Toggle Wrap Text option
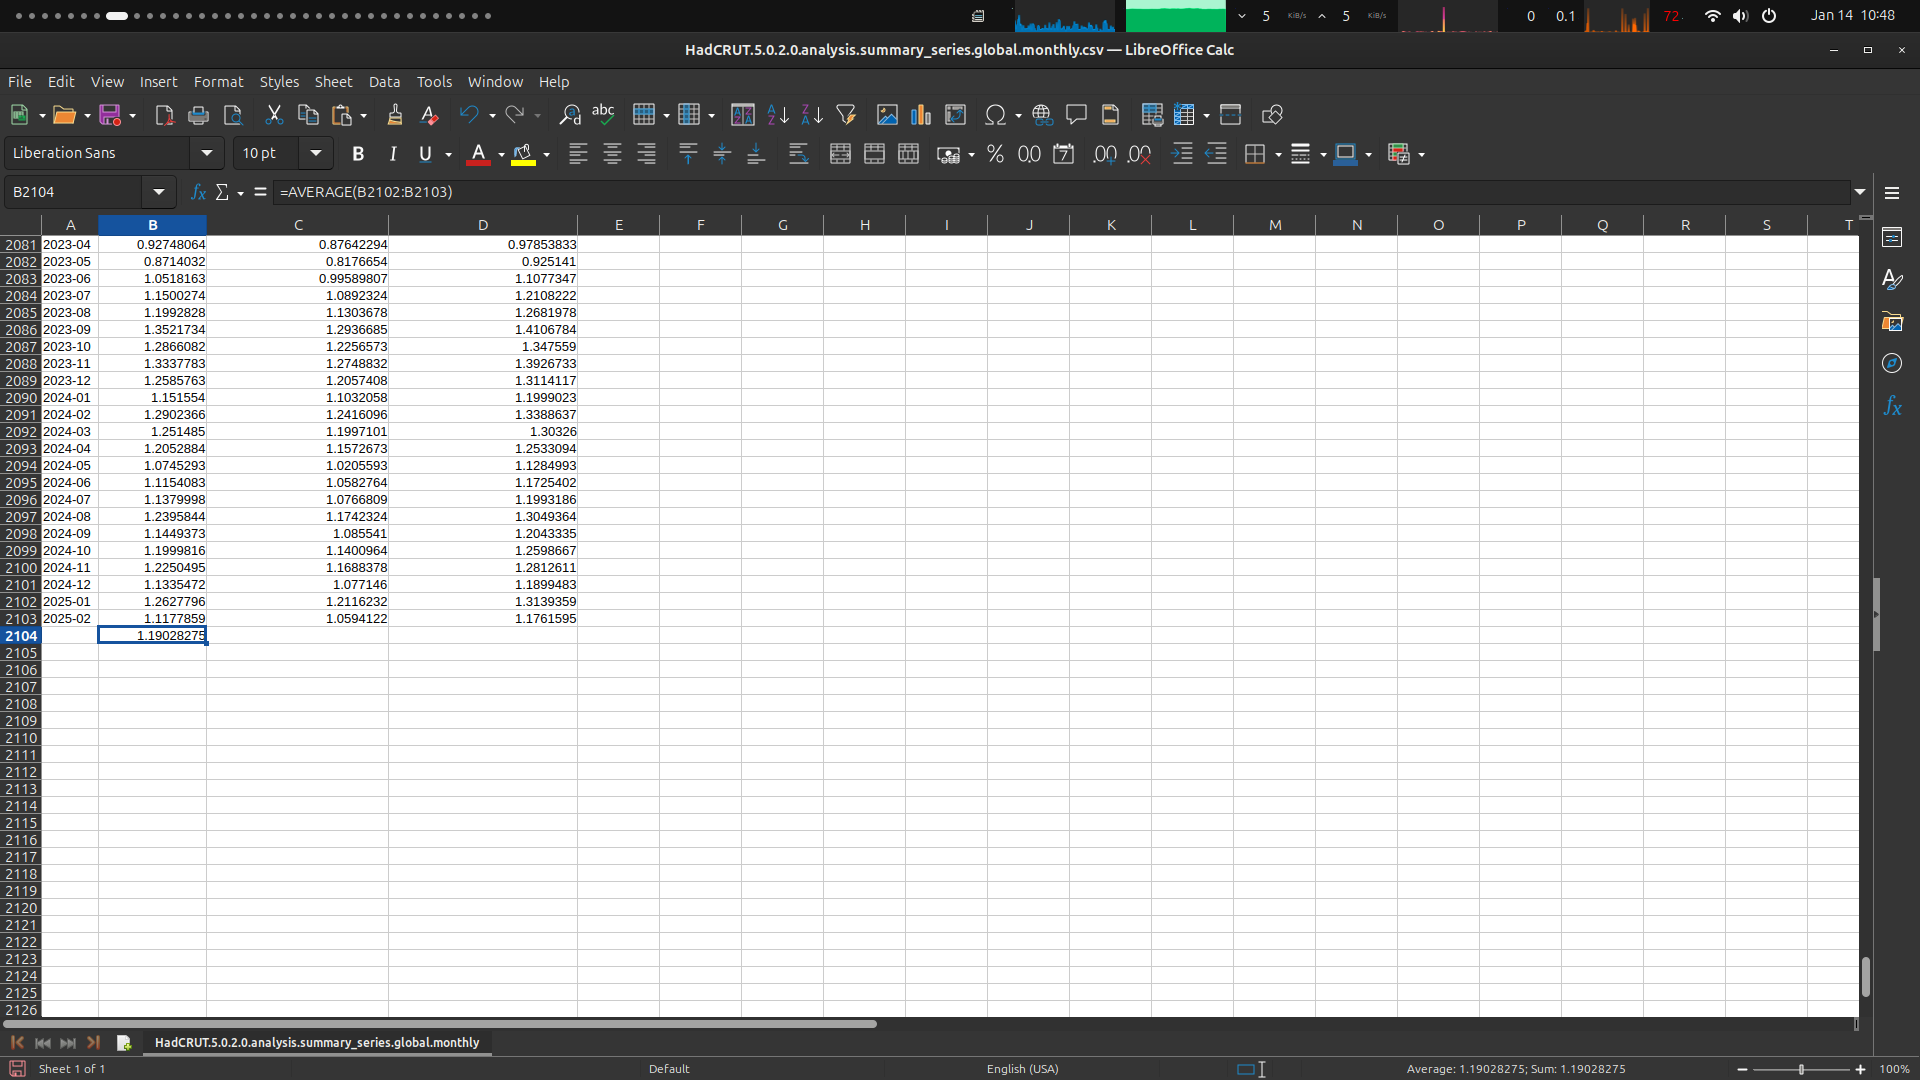 798,154
